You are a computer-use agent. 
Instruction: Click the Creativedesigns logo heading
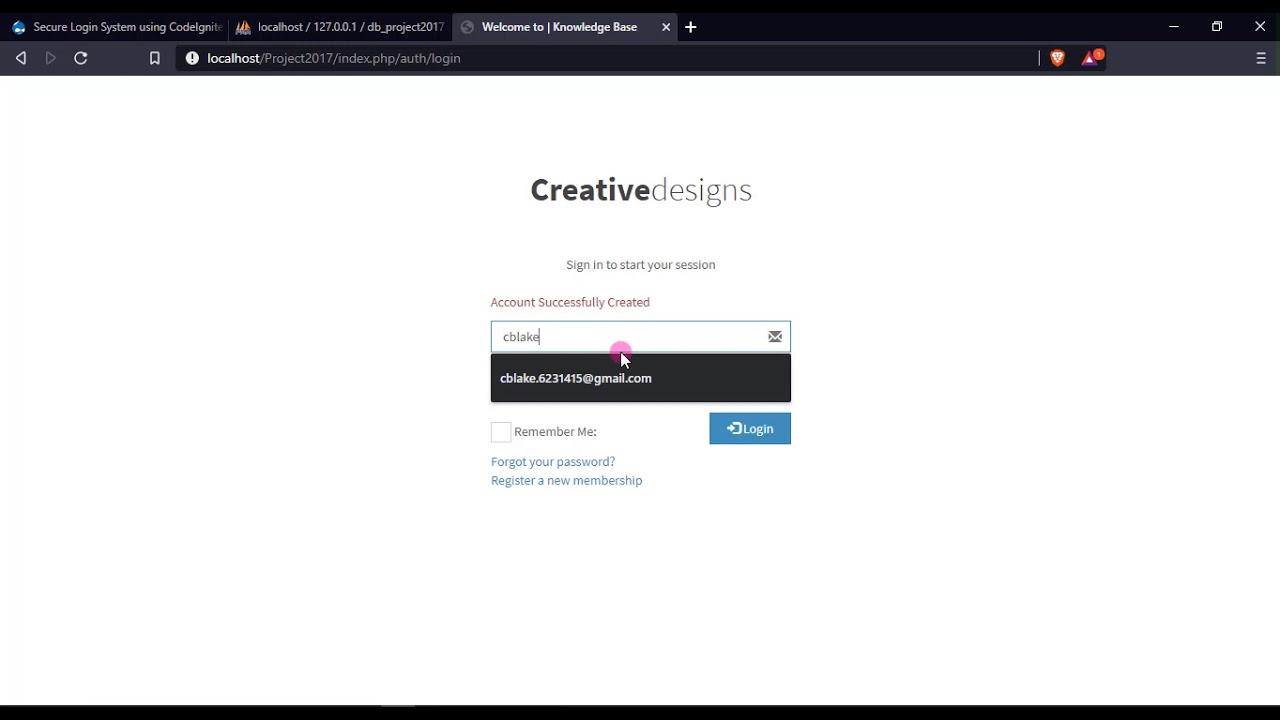point(641,190)
